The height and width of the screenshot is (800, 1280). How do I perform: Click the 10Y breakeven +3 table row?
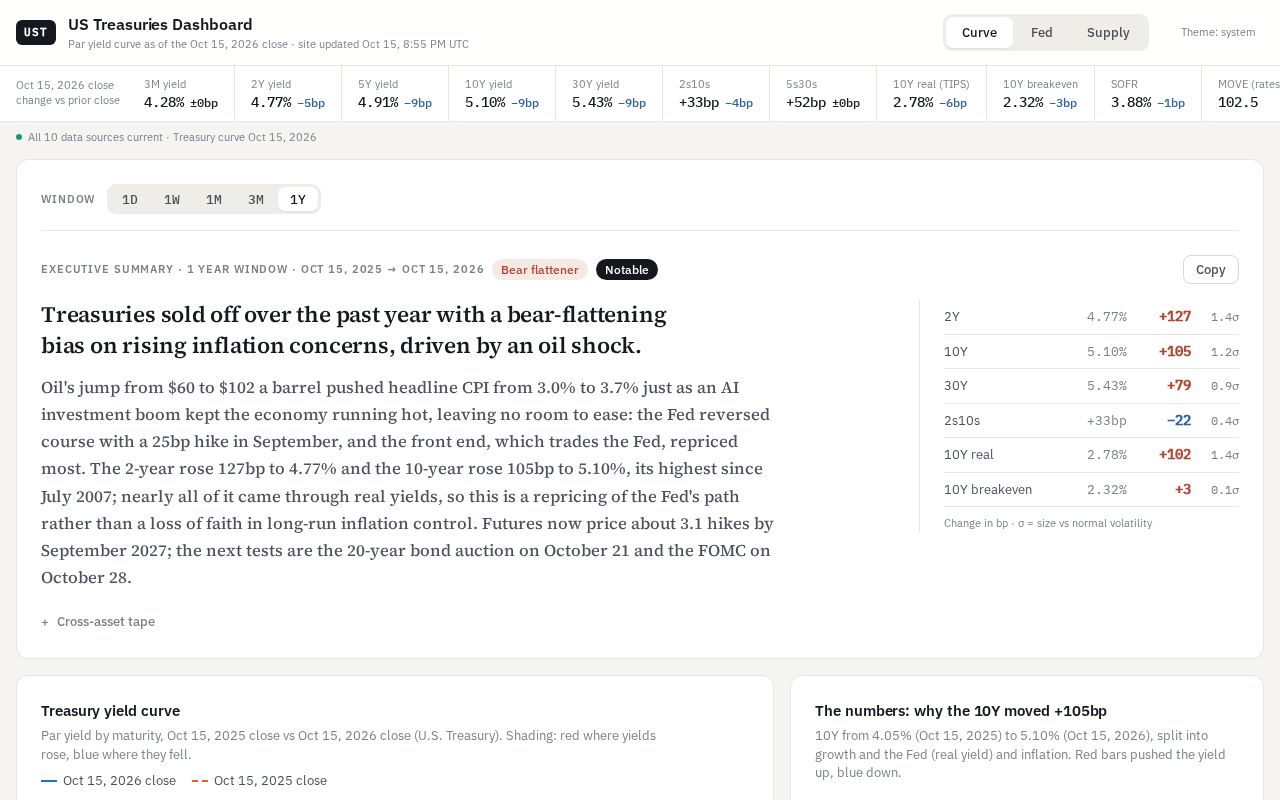coord(1091,490)
